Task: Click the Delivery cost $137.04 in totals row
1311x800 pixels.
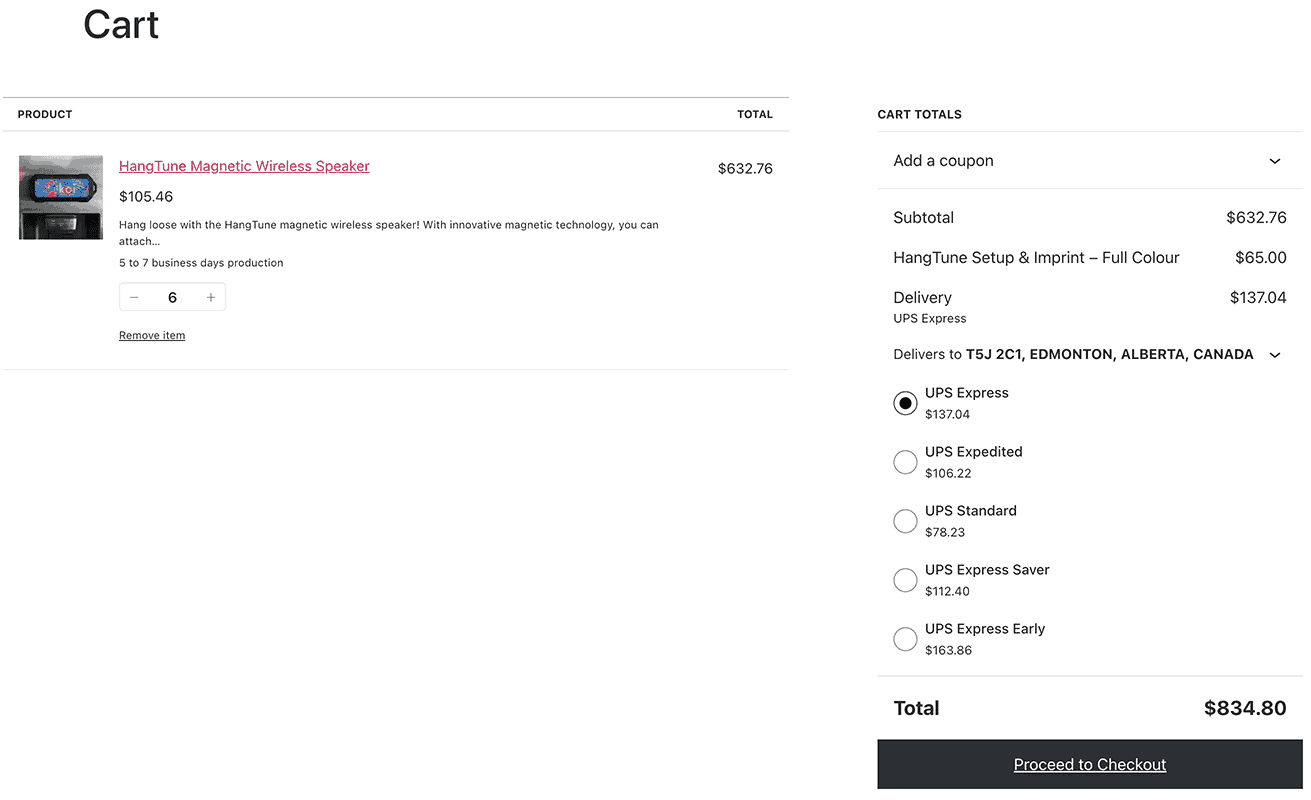Action: pos(1258,297)
